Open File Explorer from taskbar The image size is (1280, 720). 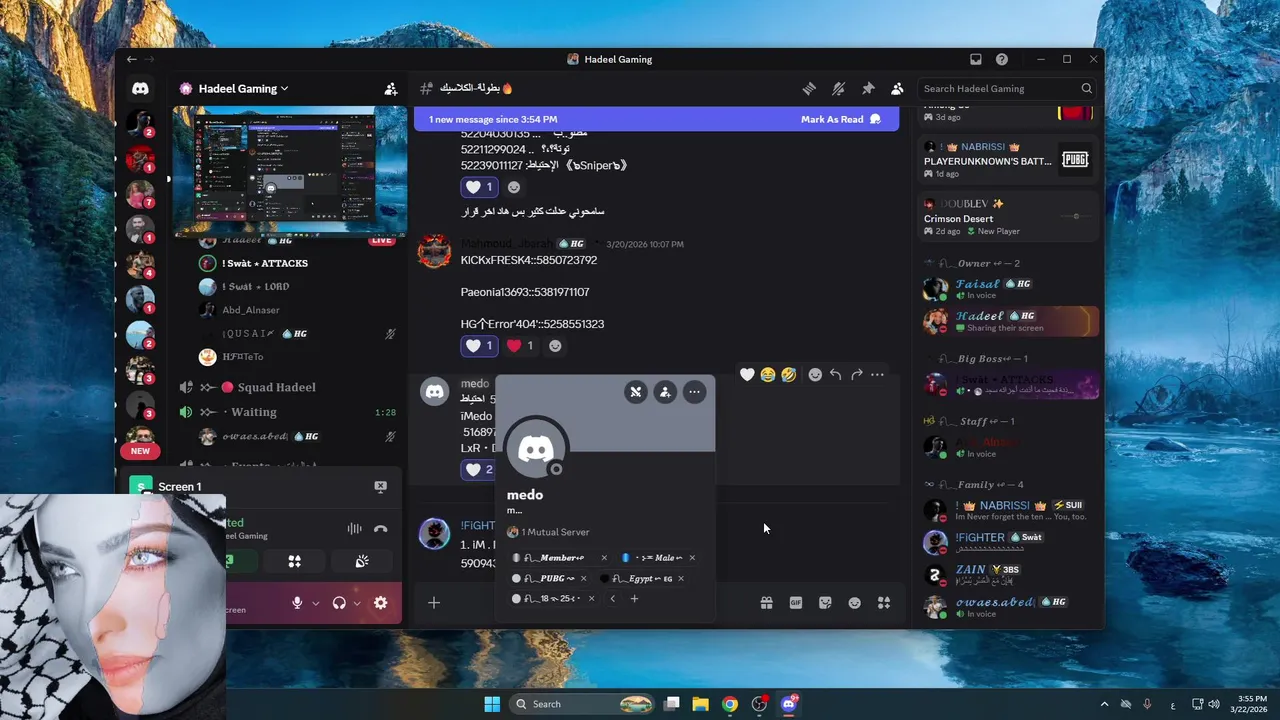(x=701, y=704)
